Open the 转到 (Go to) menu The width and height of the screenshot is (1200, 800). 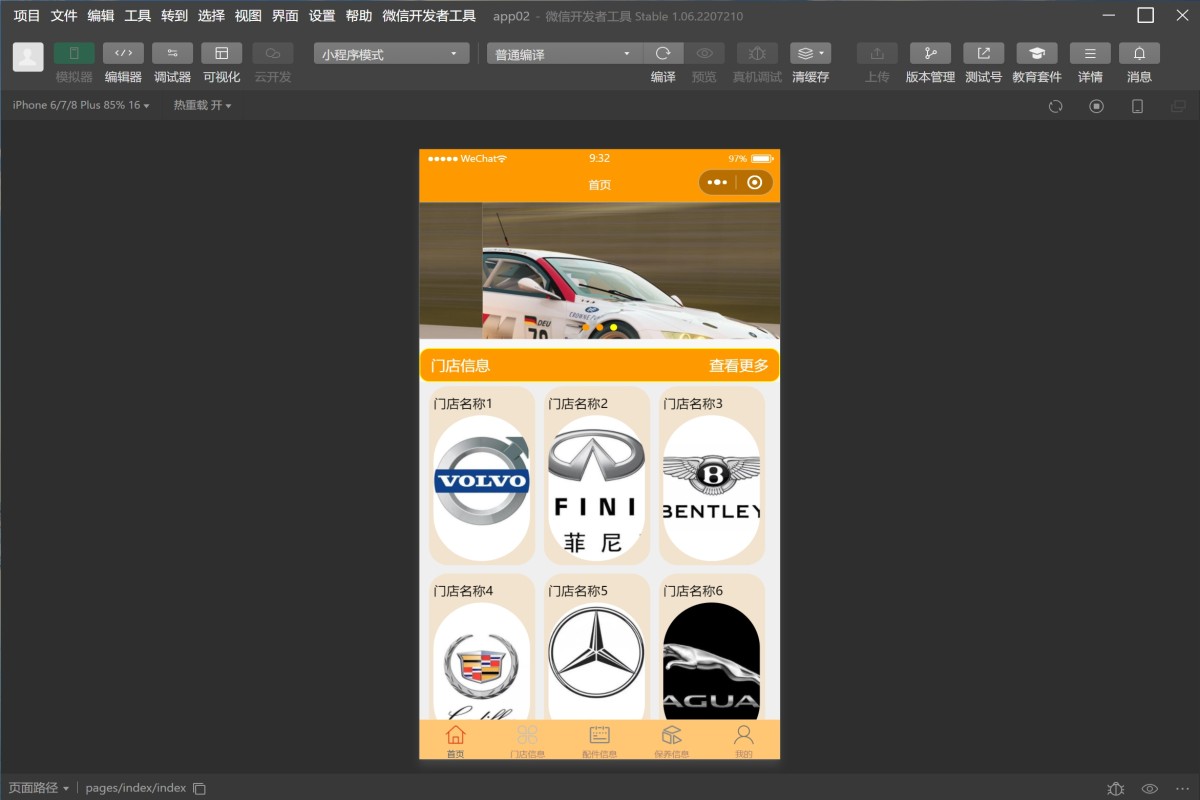point(174,16)
